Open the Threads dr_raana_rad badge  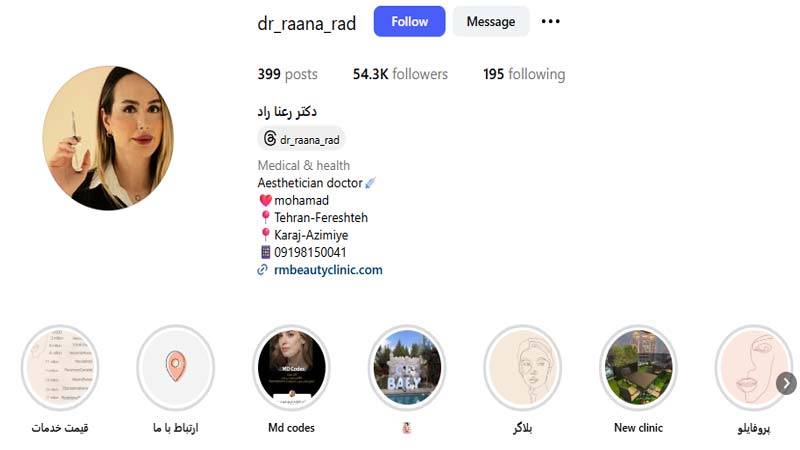301,139
